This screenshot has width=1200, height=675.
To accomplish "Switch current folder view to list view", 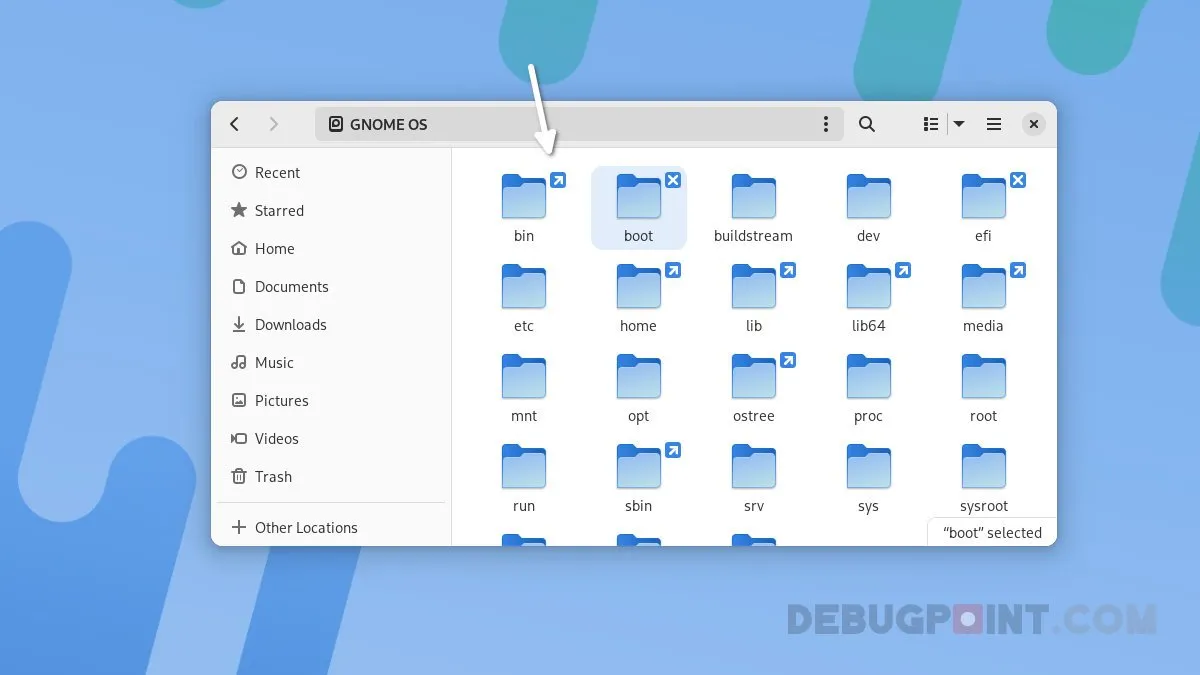I will [x=929, y=124].
